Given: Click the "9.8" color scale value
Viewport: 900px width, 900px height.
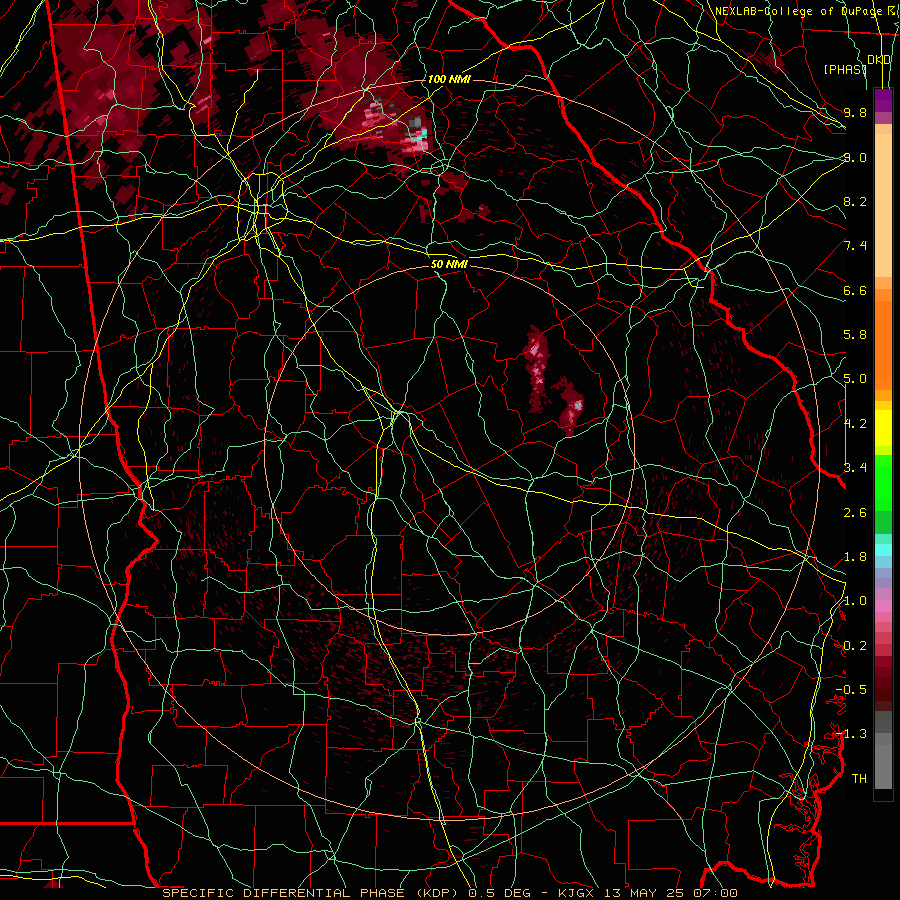Looking at the screenshot, I should 855,112.
